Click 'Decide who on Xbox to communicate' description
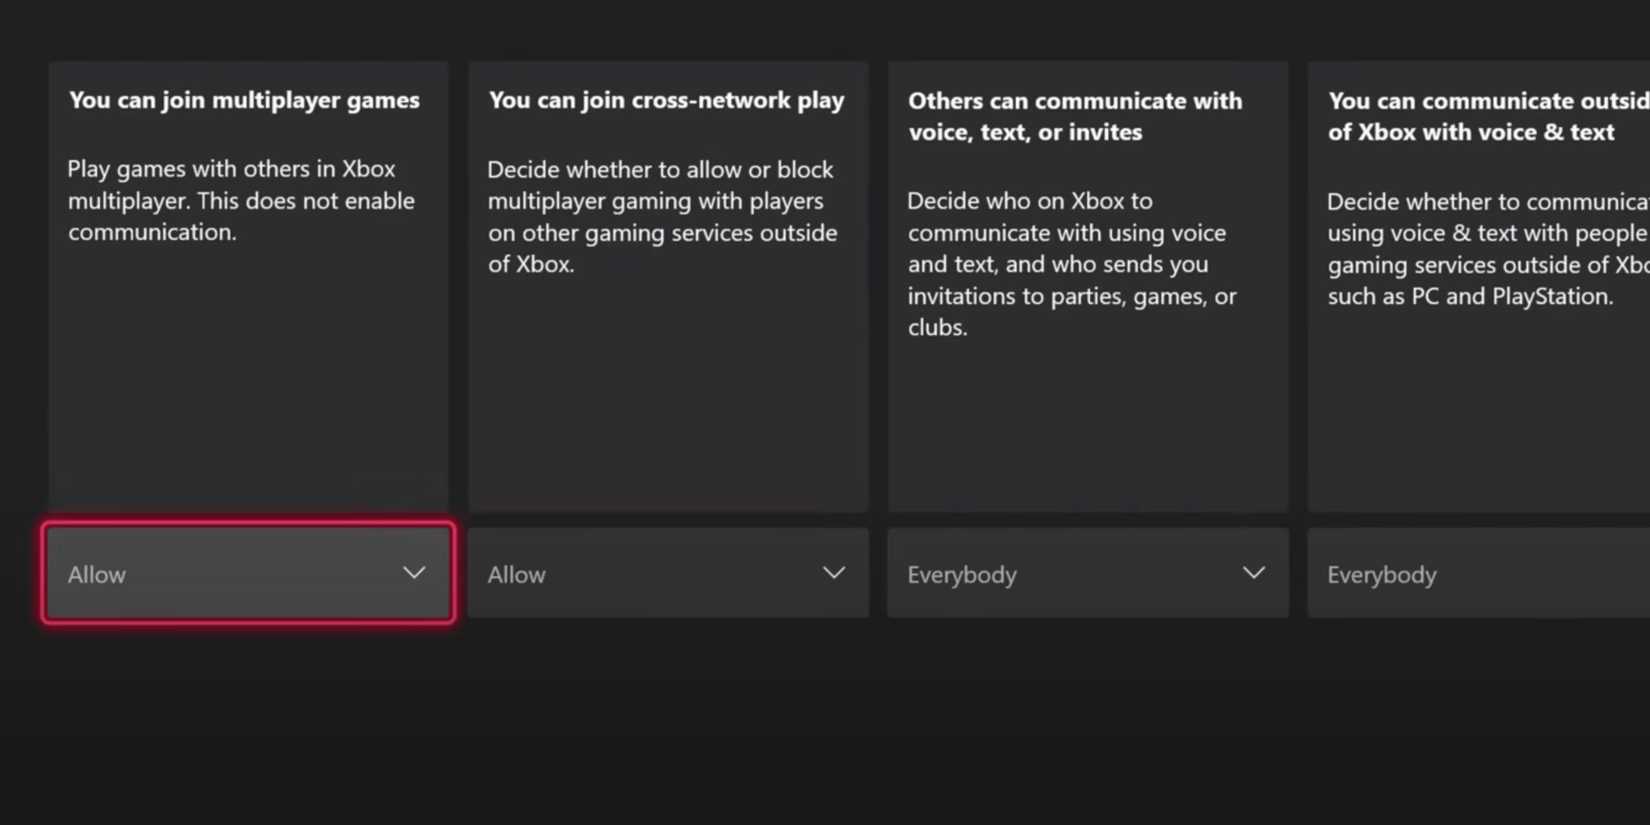The image size is (1650, 825). coord(1072,264)
